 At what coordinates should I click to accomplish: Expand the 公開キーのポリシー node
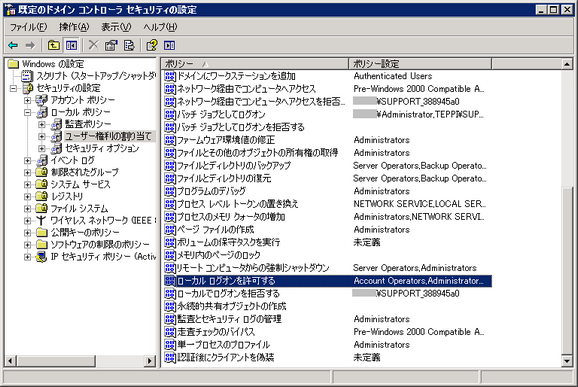(x=27, y=233)
